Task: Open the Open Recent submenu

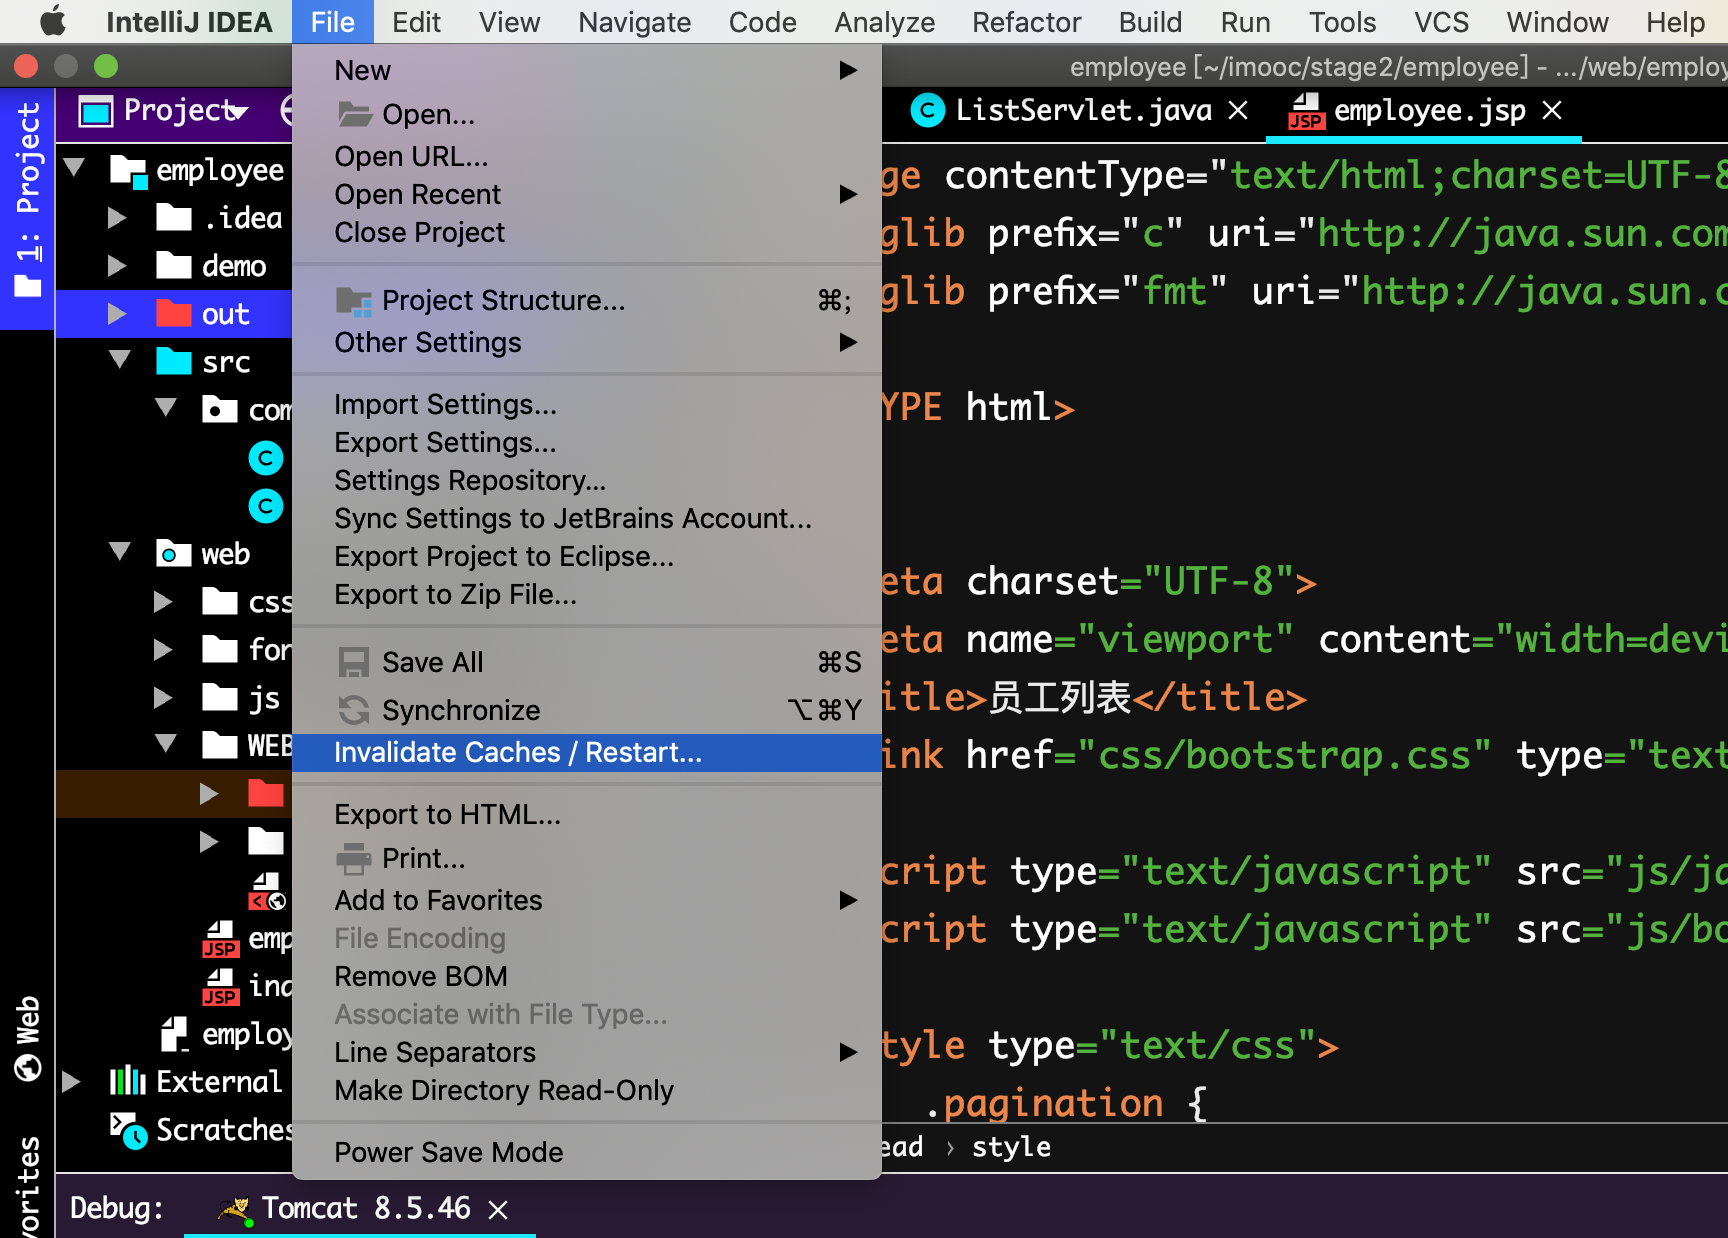Action: [587, 194]
